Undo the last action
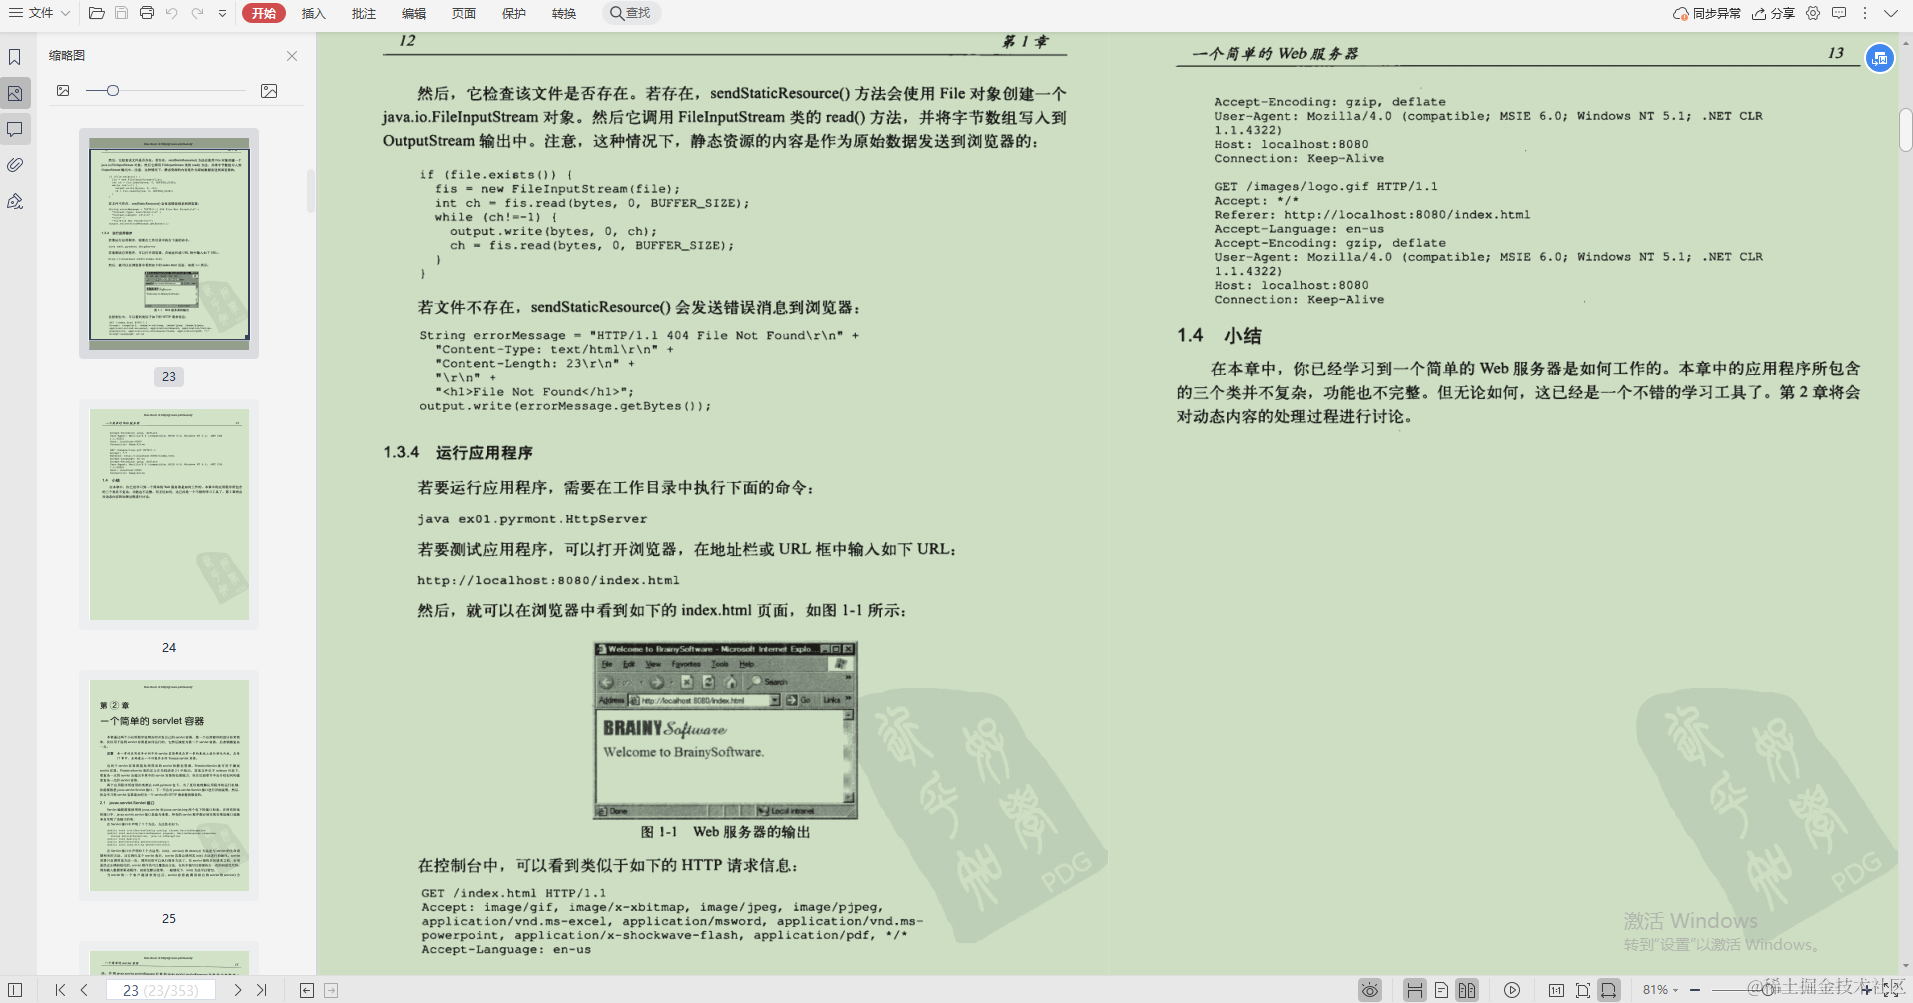This screenshot has width=1913, height=1003. [171, 13]
